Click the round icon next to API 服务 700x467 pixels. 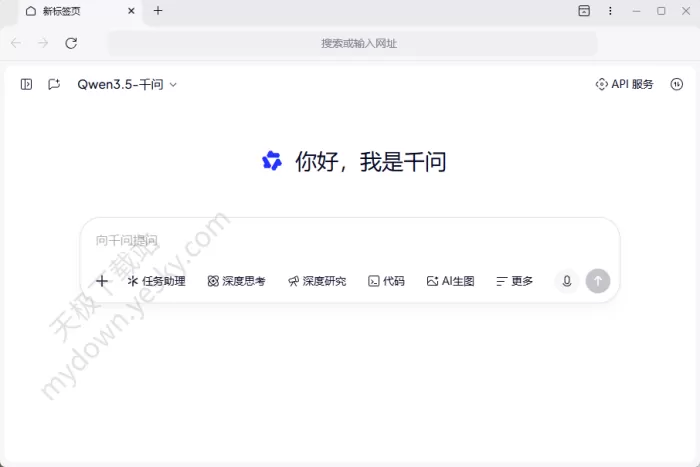pyautogui.click(x=677, y=84)
